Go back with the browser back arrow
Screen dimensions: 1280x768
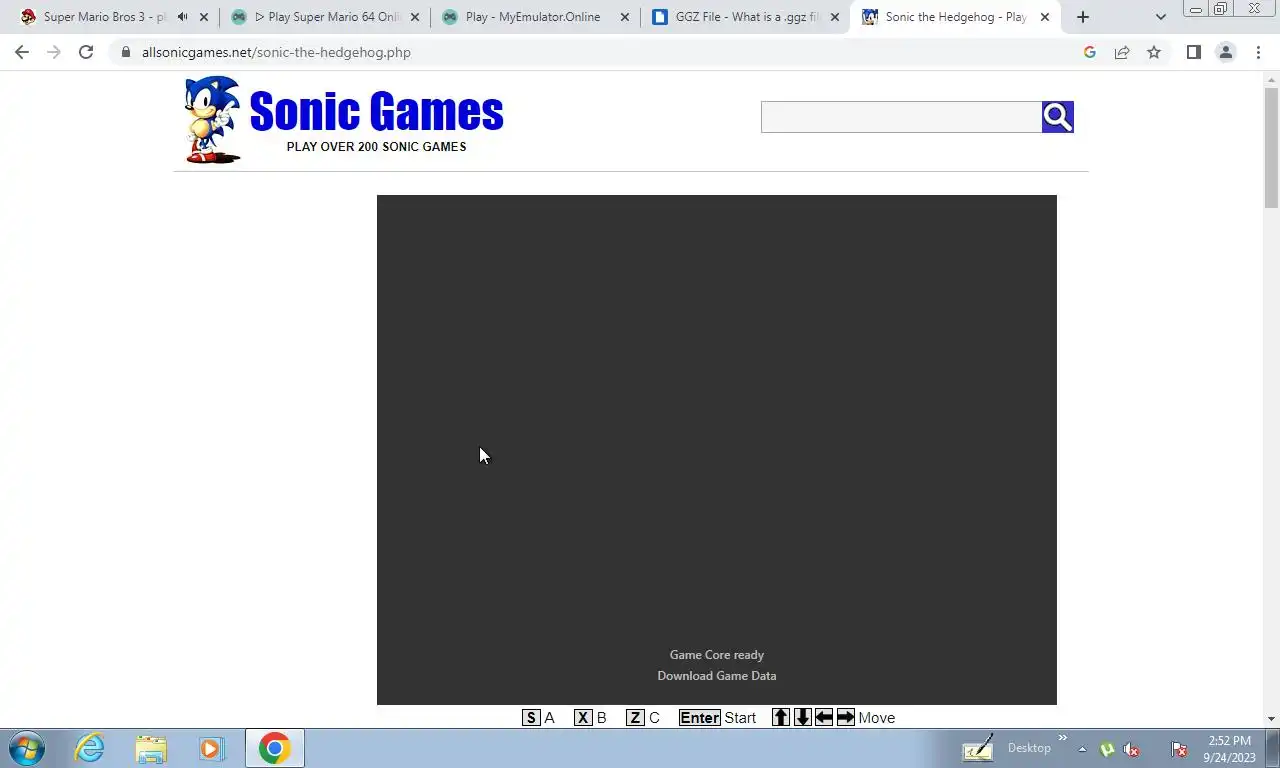point(22,52)
